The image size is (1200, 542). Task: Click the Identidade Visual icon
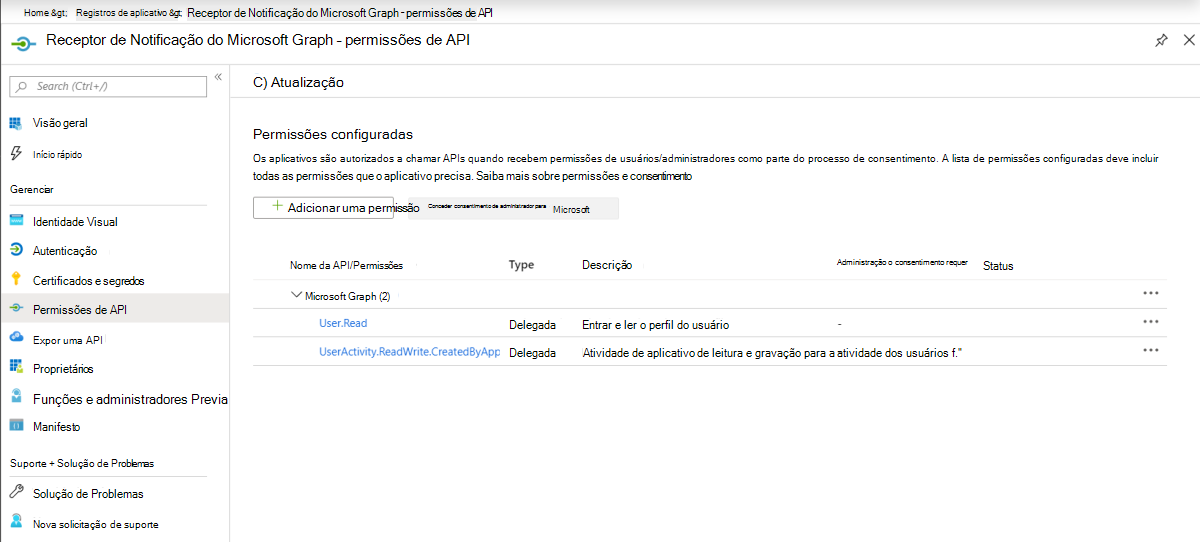pyautogui.click(x=16, y=221)
